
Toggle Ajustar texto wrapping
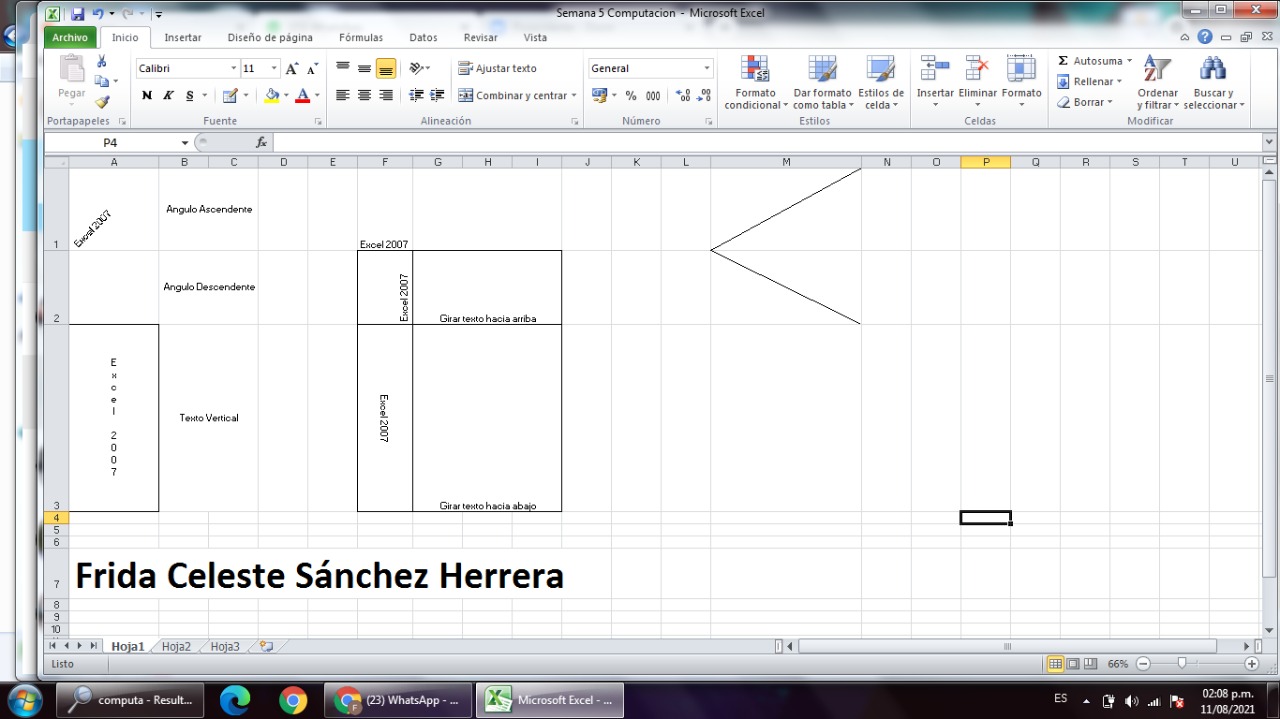pyautogui.click(x=498, y=69)
